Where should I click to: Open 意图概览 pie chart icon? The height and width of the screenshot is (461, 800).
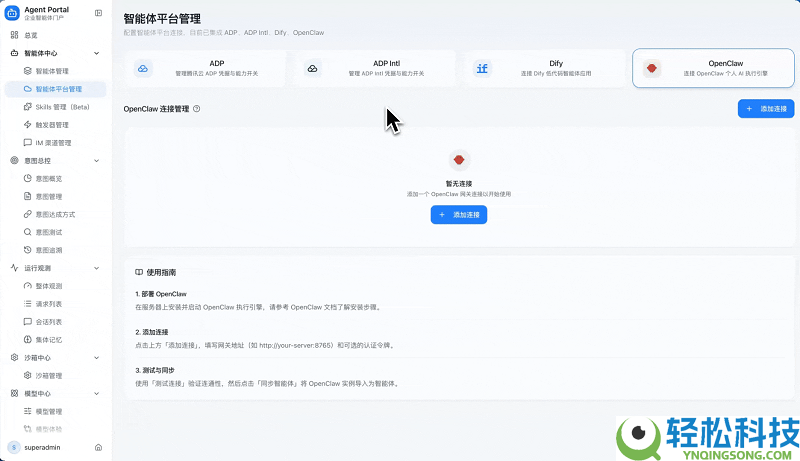(28, 178)
